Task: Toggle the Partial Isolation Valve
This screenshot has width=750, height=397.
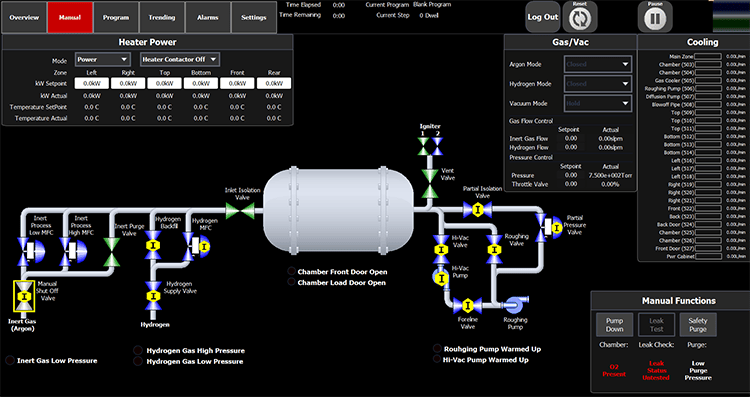Action: (x=477, y=210)
